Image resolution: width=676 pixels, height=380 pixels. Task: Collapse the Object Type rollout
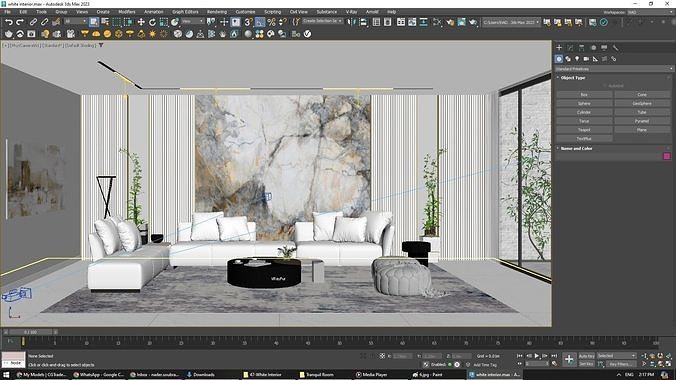(573, 78)
